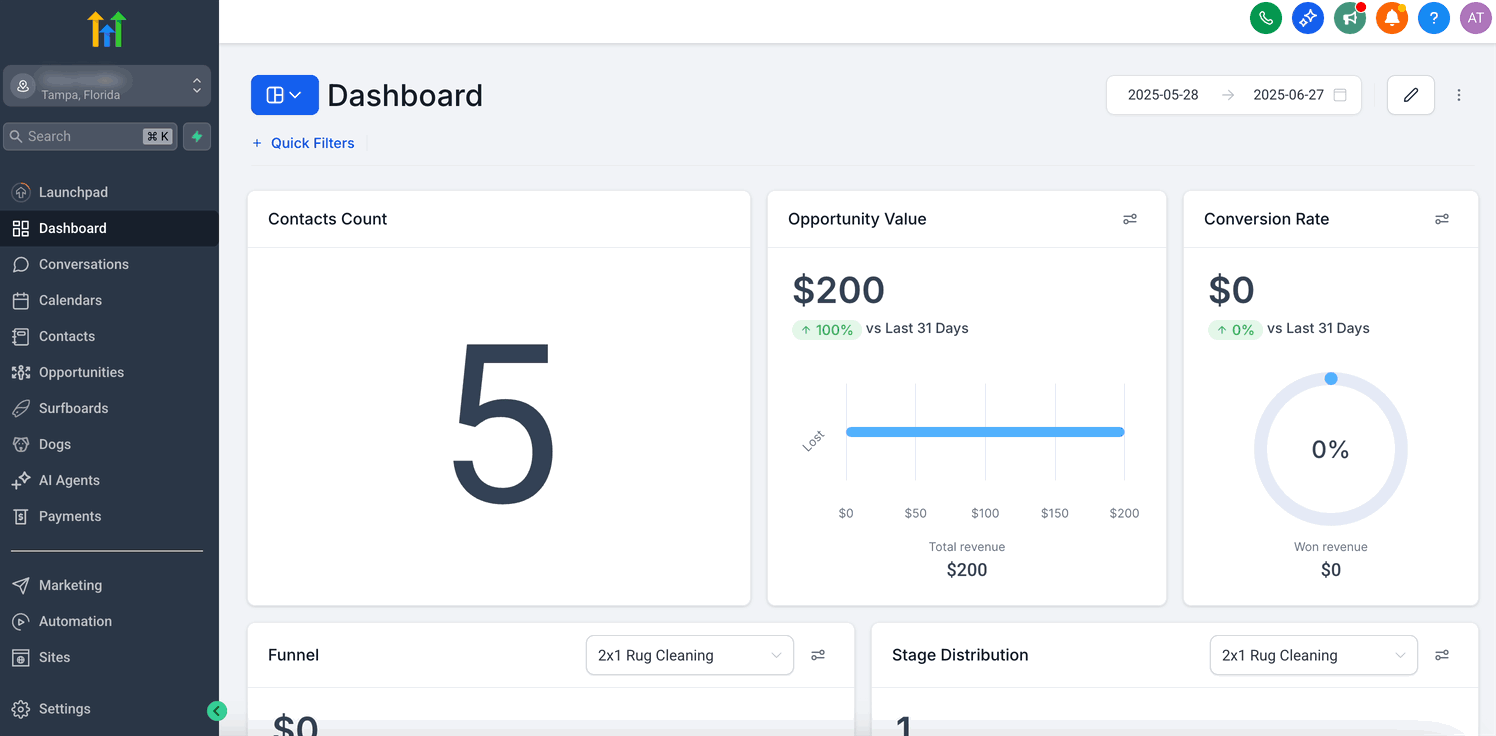Image resolution: width=1496 pixels, height=736 pixels.
Task: Expand the Stage Distribution pipeline dropdown
Action: pos(1313,656)
